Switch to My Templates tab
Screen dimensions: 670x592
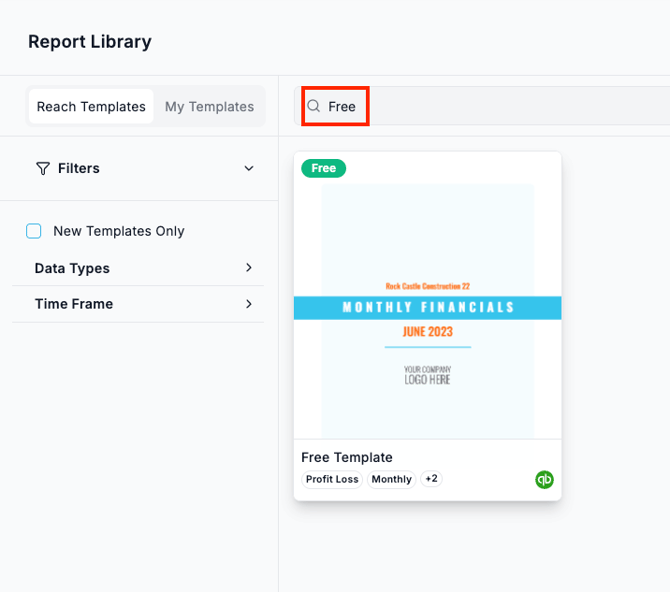(x=209, y=106)
